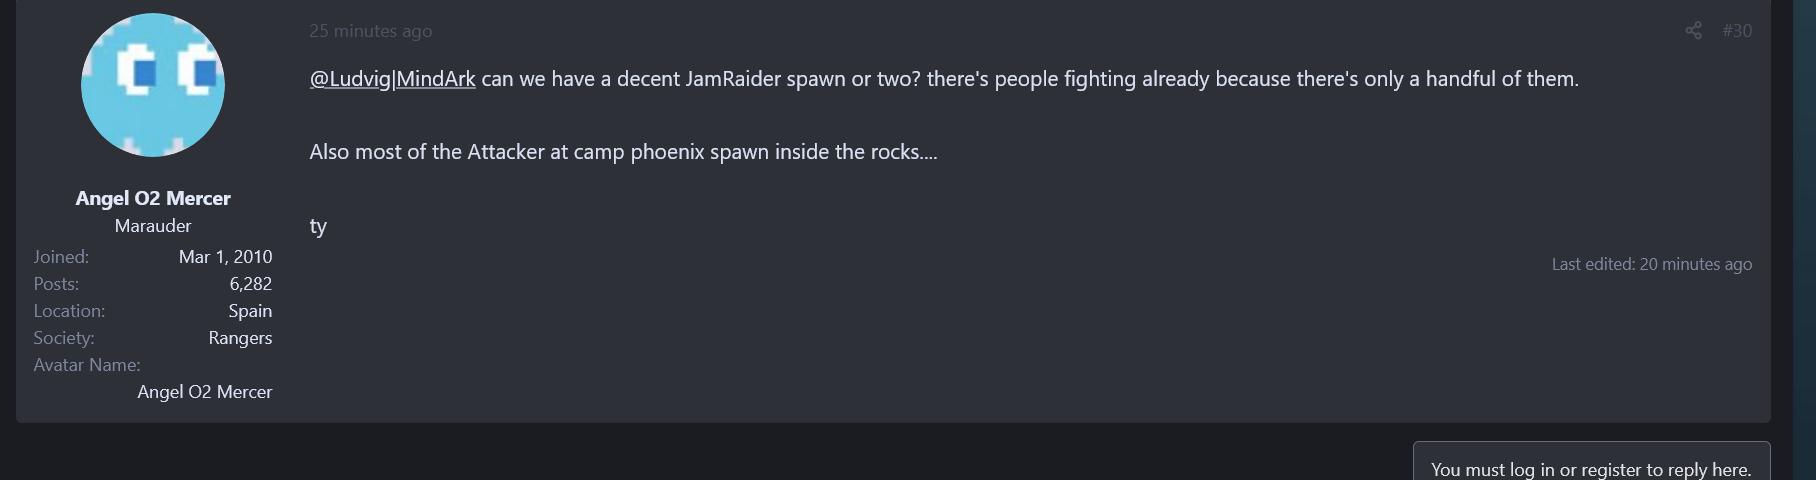The width and height of the screenshot is (1816, 480).
Task: Click the Avatar Name value Angel O2 Mercer
Action: (204, 392)
